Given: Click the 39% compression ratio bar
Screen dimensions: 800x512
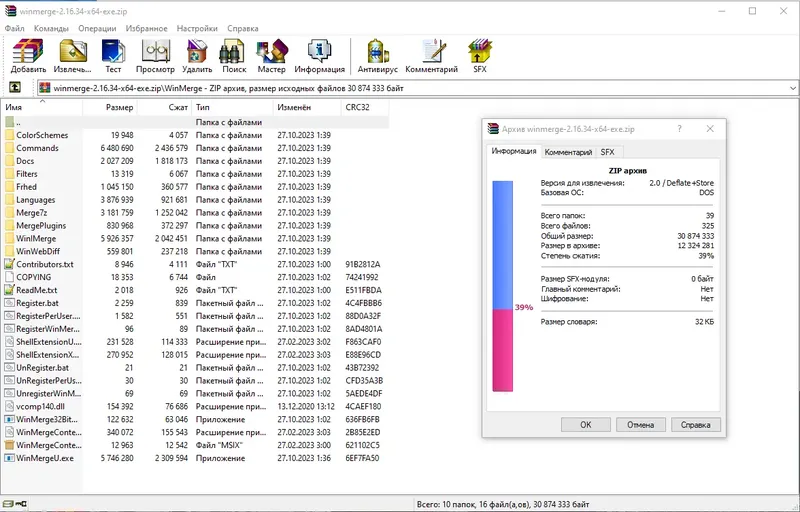Looking at the screenshot, I should (x=503, y=286).
